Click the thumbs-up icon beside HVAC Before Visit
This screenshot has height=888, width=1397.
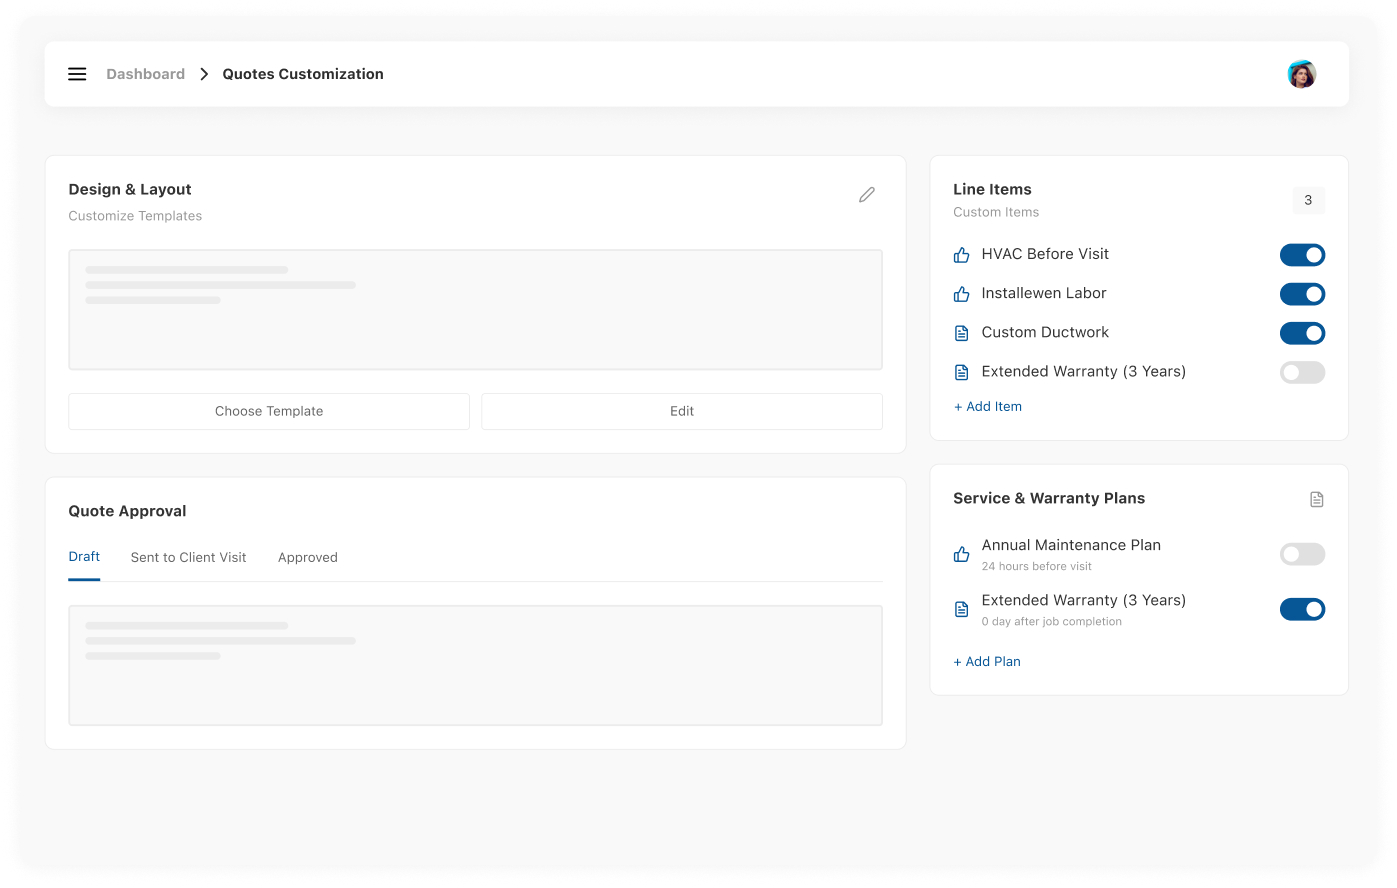961,255
